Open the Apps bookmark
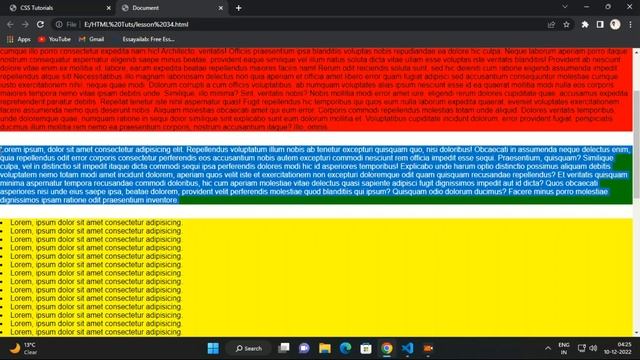 point(19,39)
